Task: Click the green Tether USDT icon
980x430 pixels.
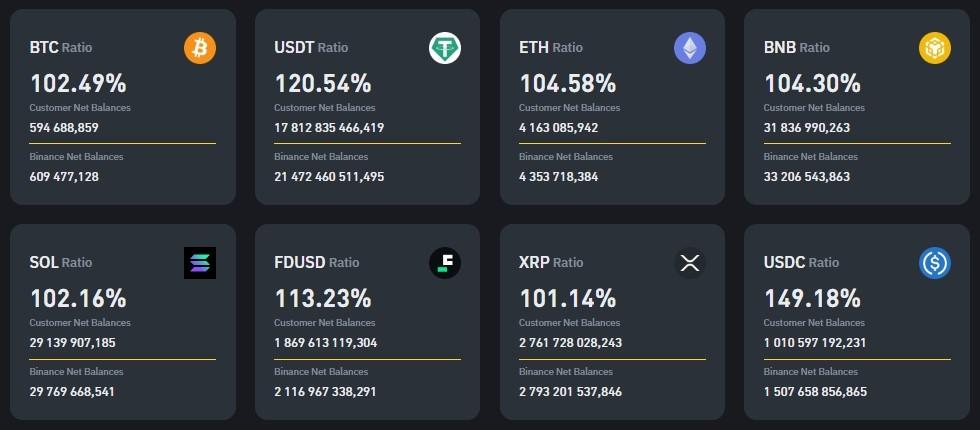Action: tap(445, 47)
